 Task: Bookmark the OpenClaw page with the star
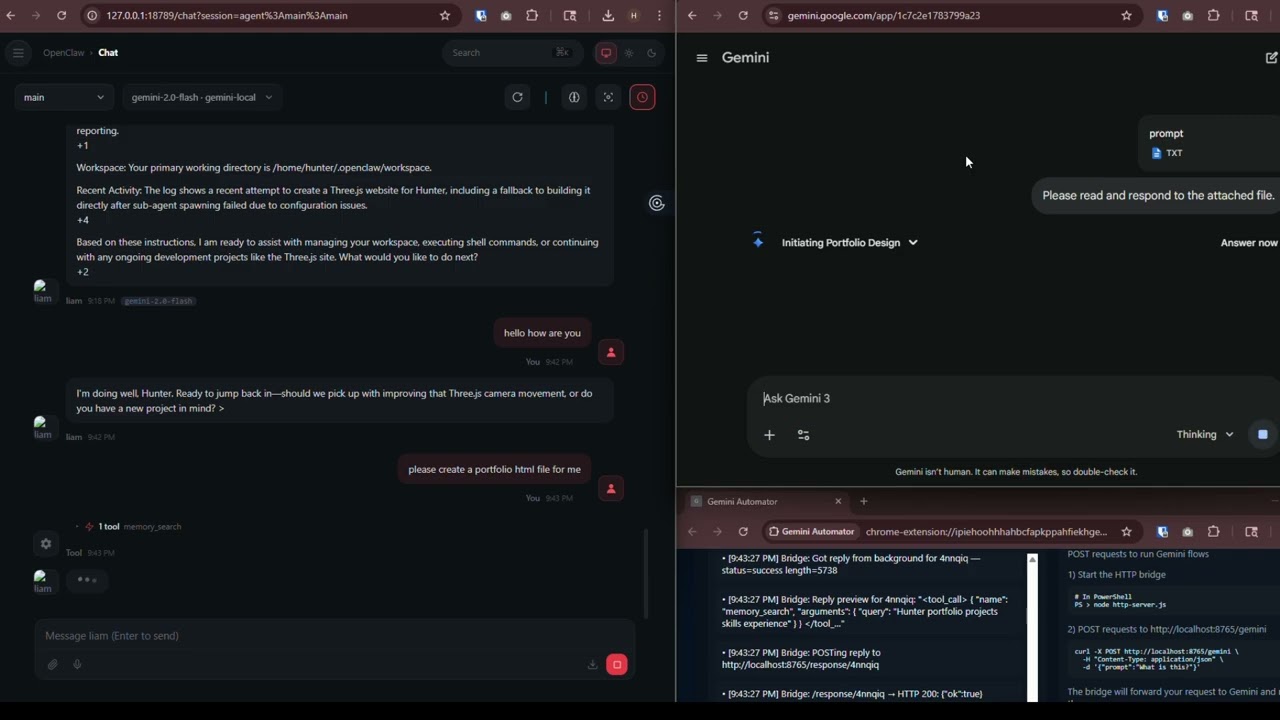[445, 15]
